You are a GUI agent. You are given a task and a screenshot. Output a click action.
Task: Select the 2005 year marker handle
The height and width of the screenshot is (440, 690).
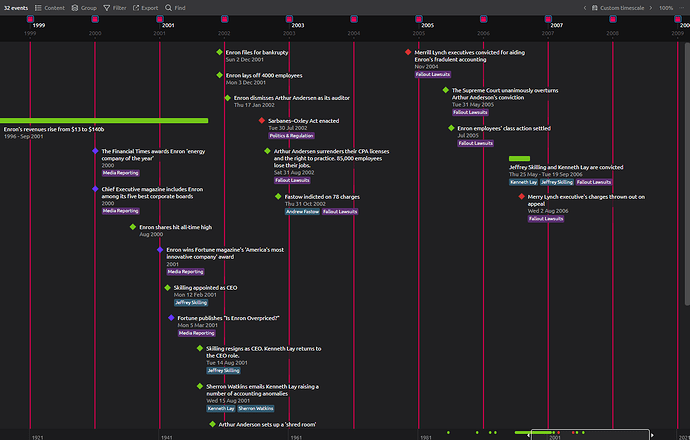[418, 19]
